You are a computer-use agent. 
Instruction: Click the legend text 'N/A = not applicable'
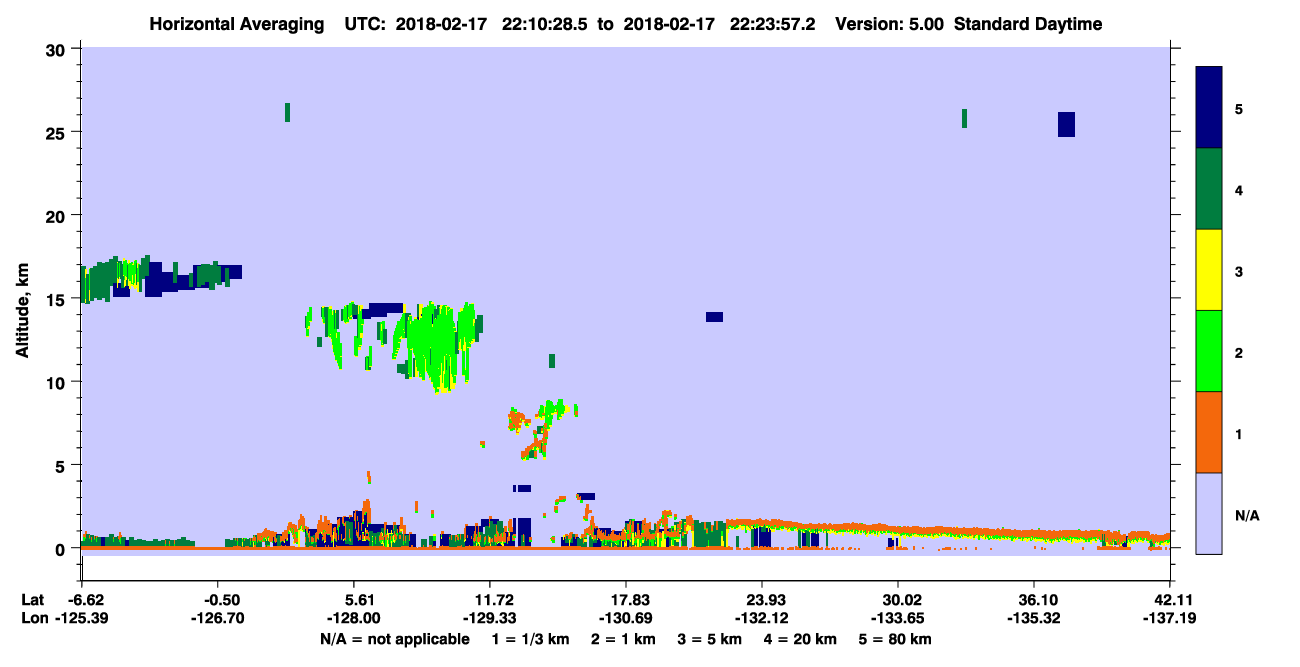coord(395,639)
